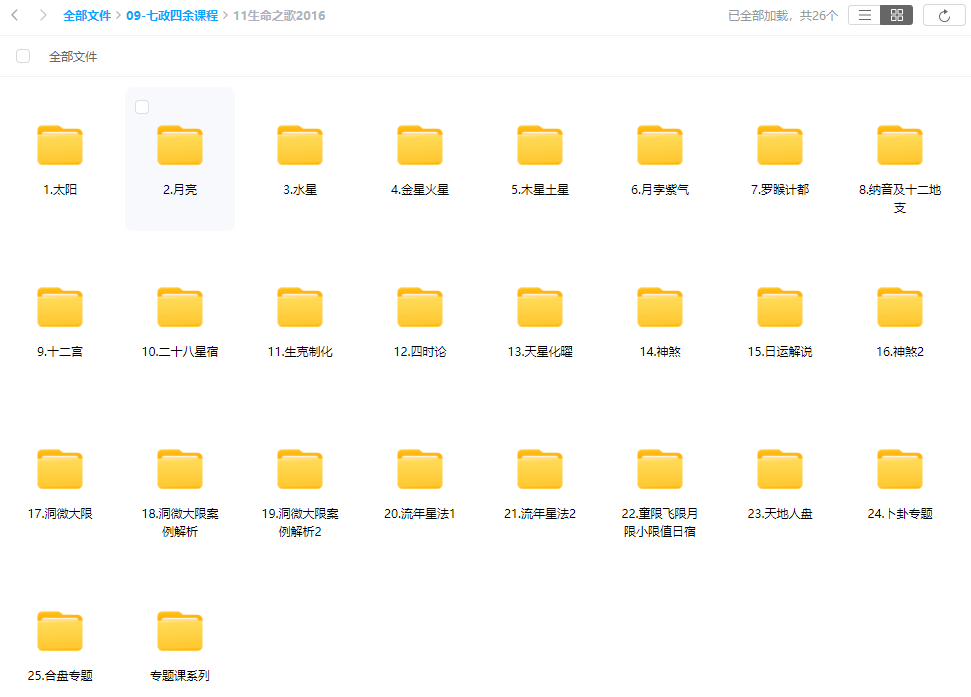Open the 15.日运解说 folder icon
Image resolution: width=971 pixels, height=697 pixels.
780,307
